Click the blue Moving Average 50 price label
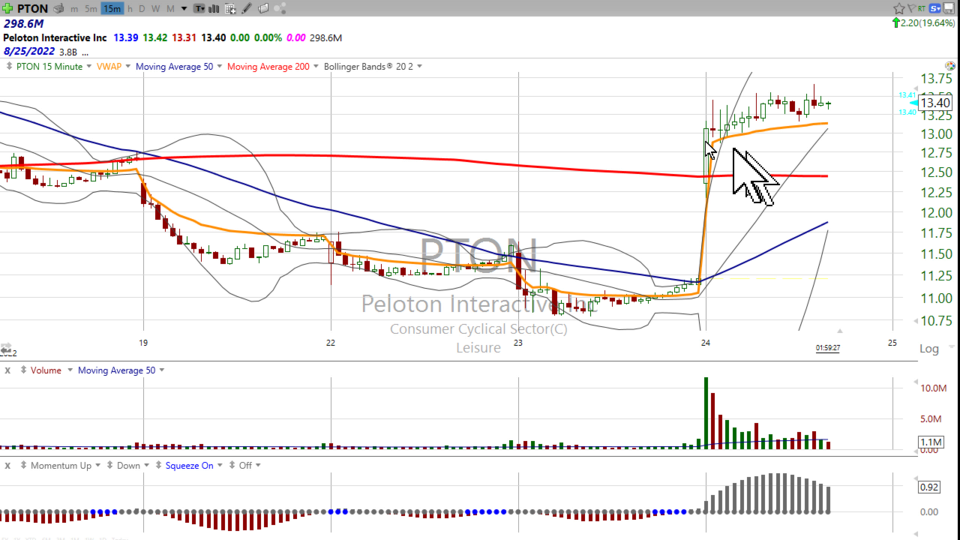The image size is (960, 540). point(174,66)
